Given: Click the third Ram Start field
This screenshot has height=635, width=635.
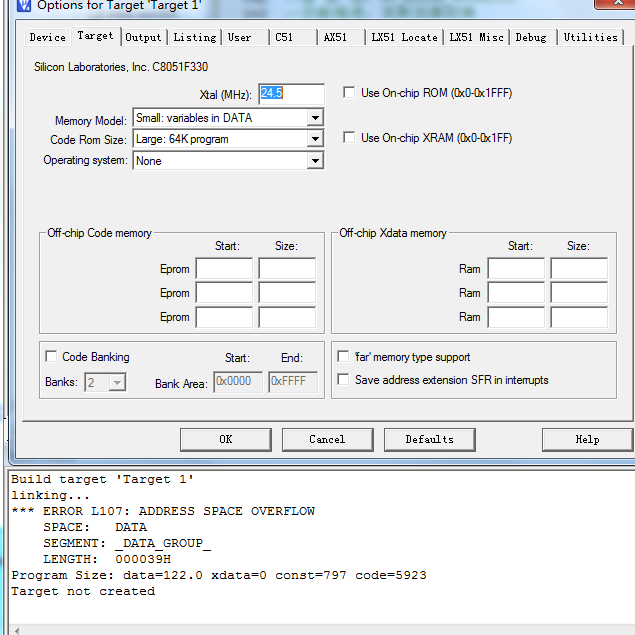Looking at the screenshot, I should point(516,317).
